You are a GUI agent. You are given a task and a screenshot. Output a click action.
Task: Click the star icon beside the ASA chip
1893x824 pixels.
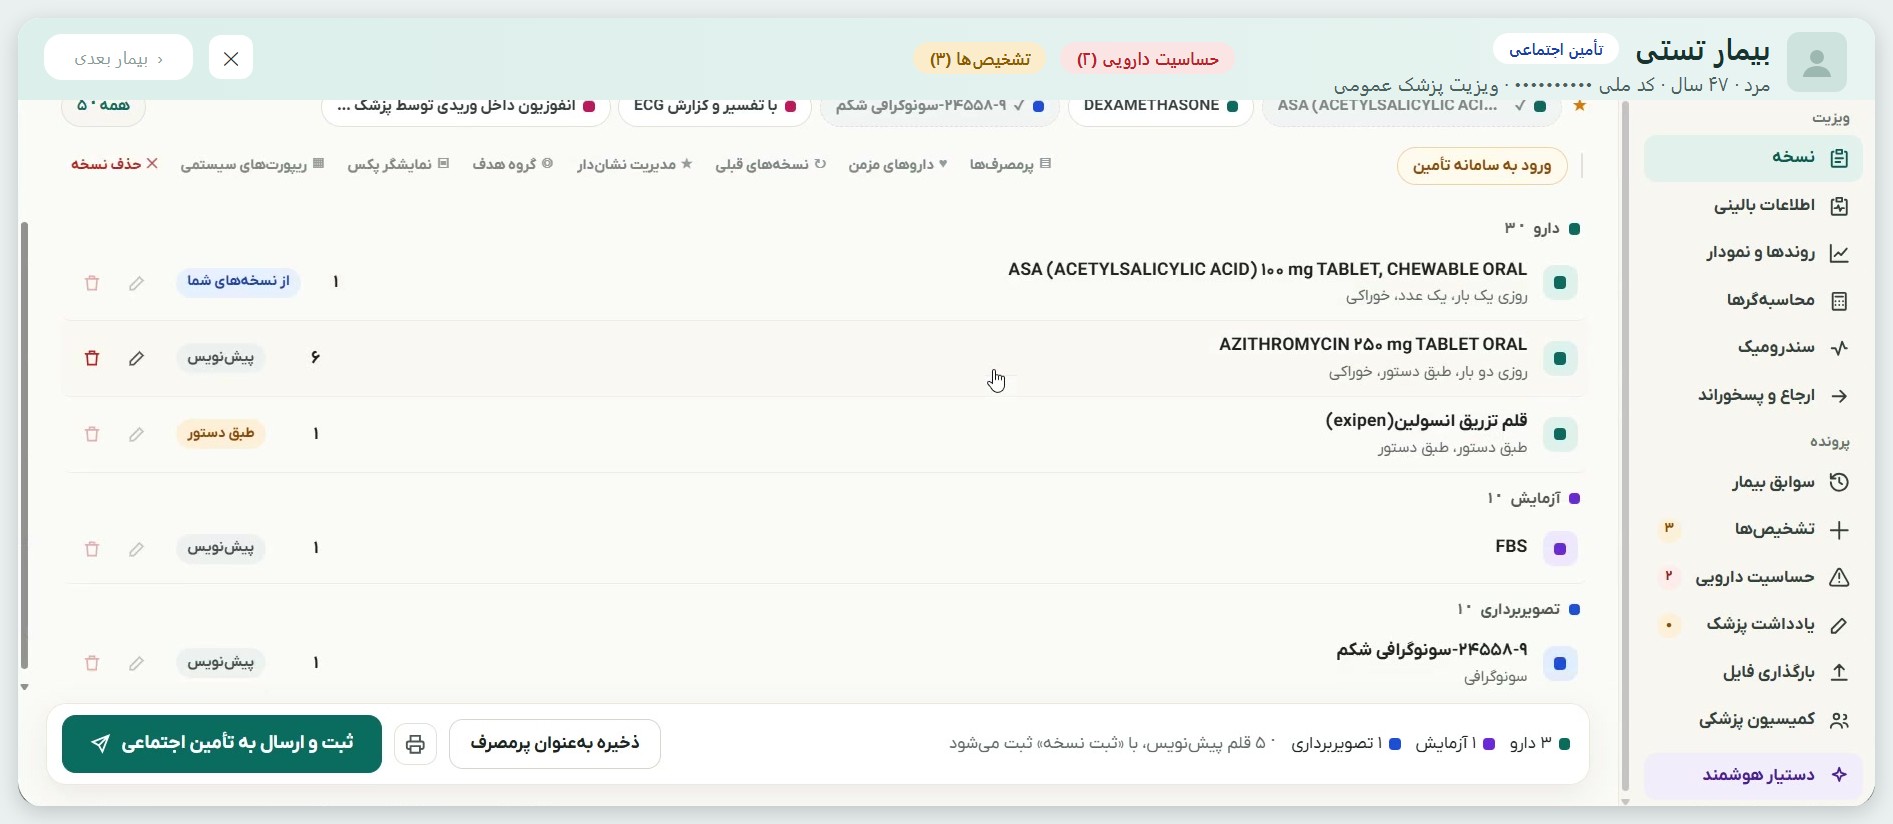click(x=1580, y=106)
